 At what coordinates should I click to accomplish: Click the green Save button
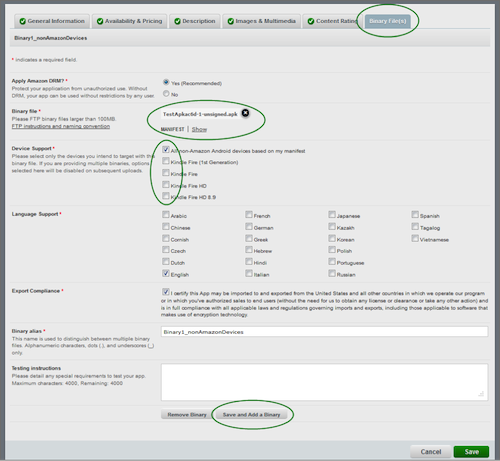pyautogui.click(x=471, y=452)
